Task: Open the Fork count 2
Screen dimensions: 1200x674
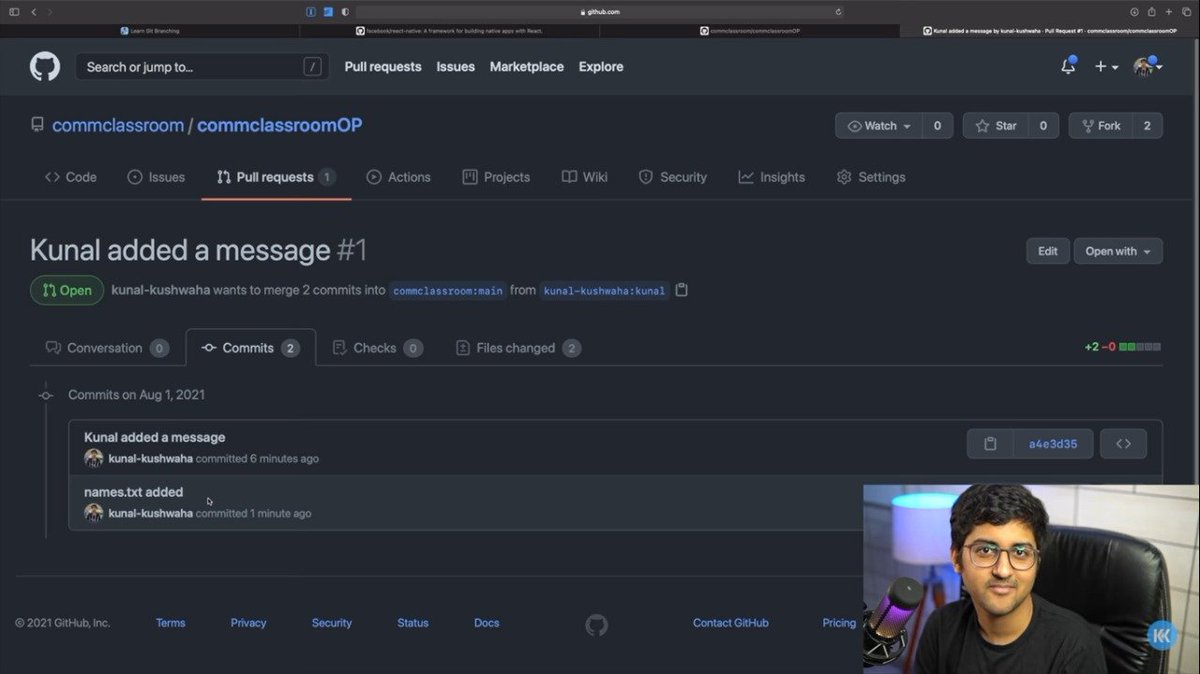Action: (x=1147, y=126)
